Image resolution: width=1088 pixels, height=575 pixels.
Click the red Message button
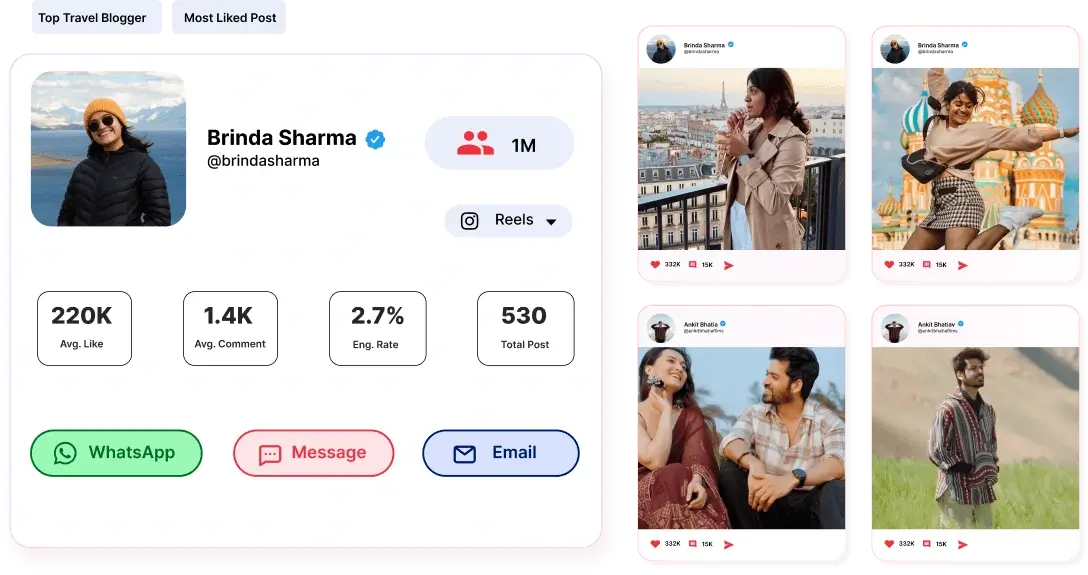click(x=314, y=453)
